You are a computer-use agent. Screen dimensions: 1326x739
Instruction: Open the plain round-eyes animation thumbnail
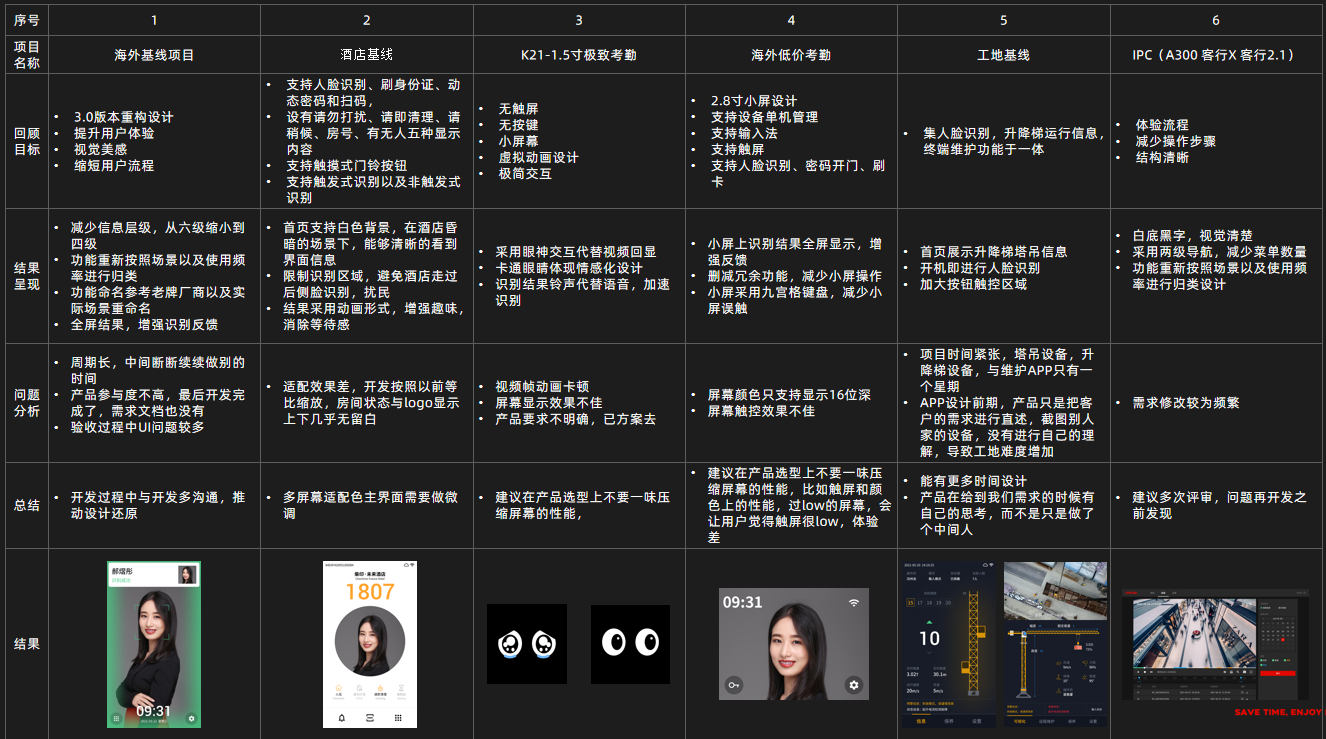coord(630,644)
